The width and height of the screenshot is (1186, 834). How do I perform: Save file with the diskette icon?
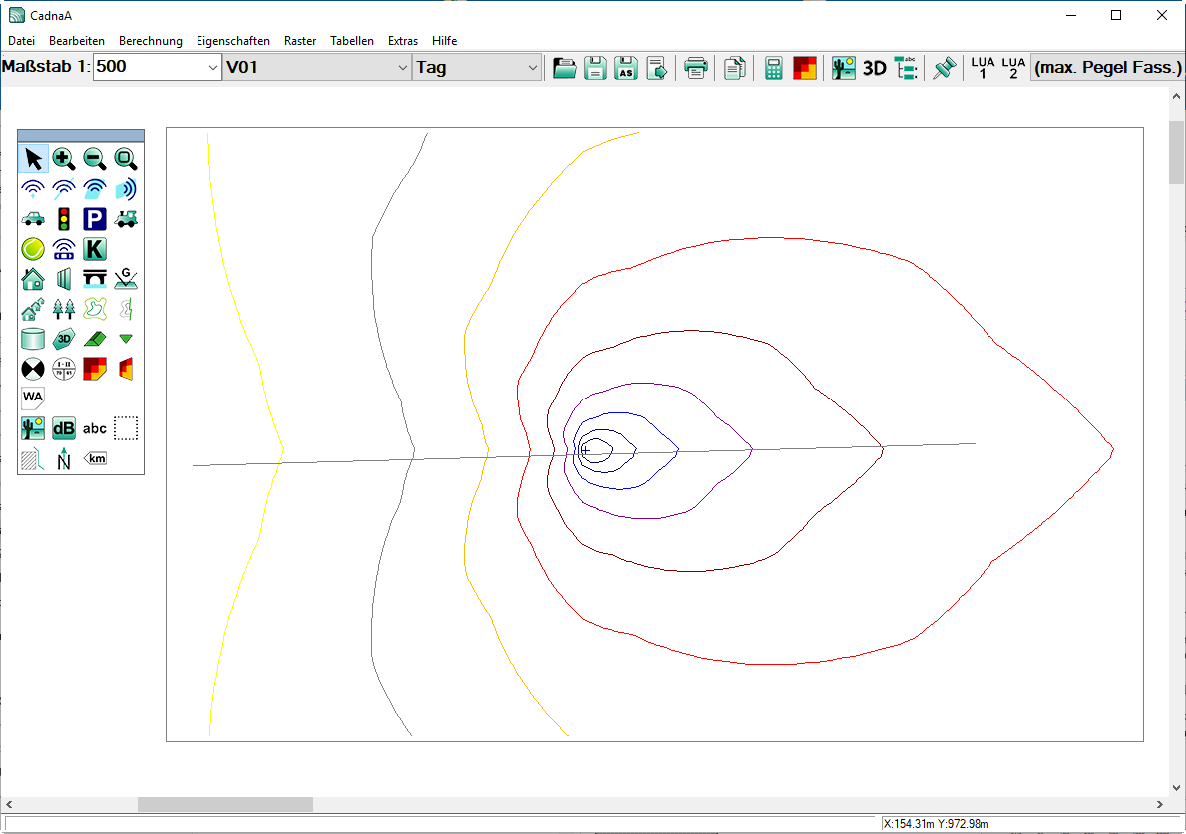click(595, 68)
